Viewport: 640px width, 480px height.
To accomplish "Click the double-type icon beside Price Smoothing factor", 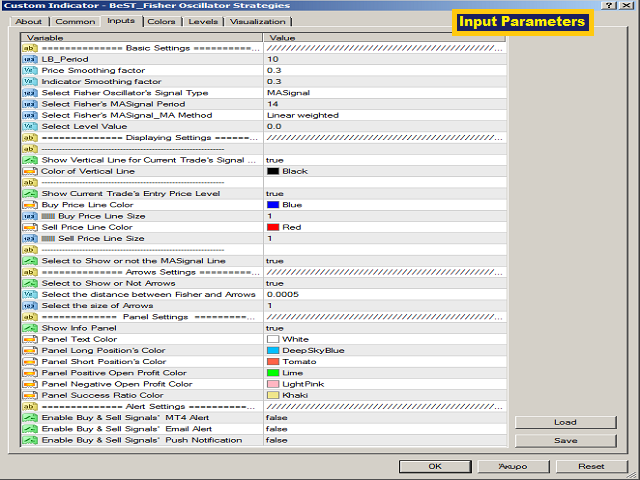I will pyautogui.click(x=30, y=70).
